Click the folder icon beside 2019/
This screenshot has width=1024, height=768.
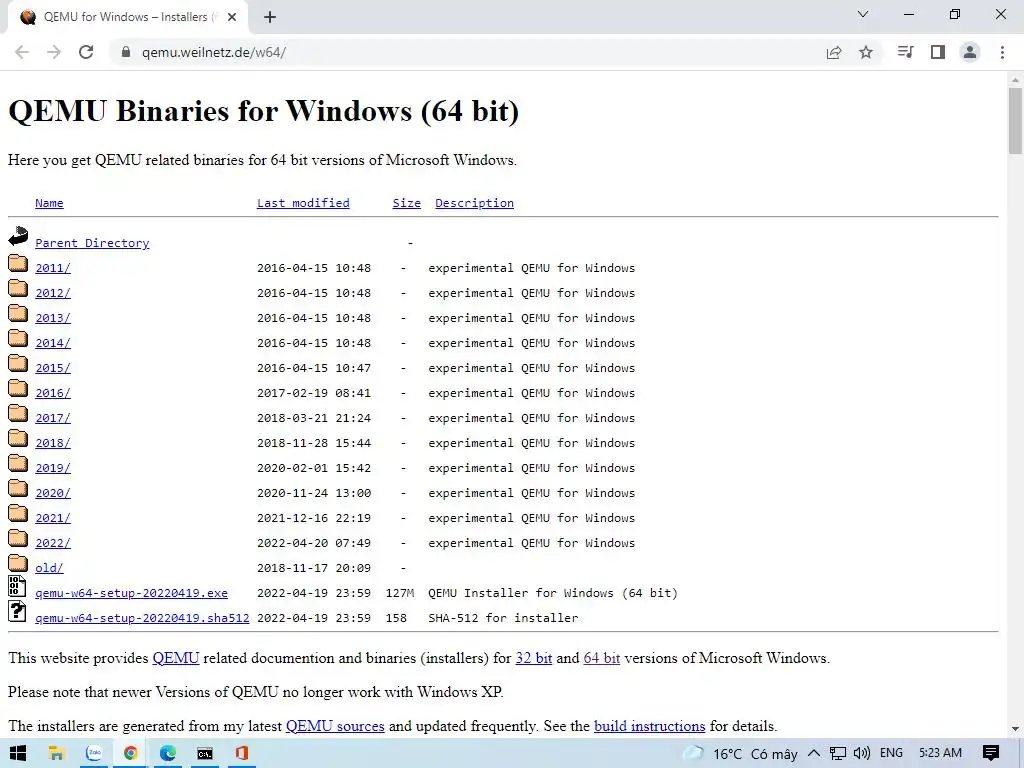(18, 463)
